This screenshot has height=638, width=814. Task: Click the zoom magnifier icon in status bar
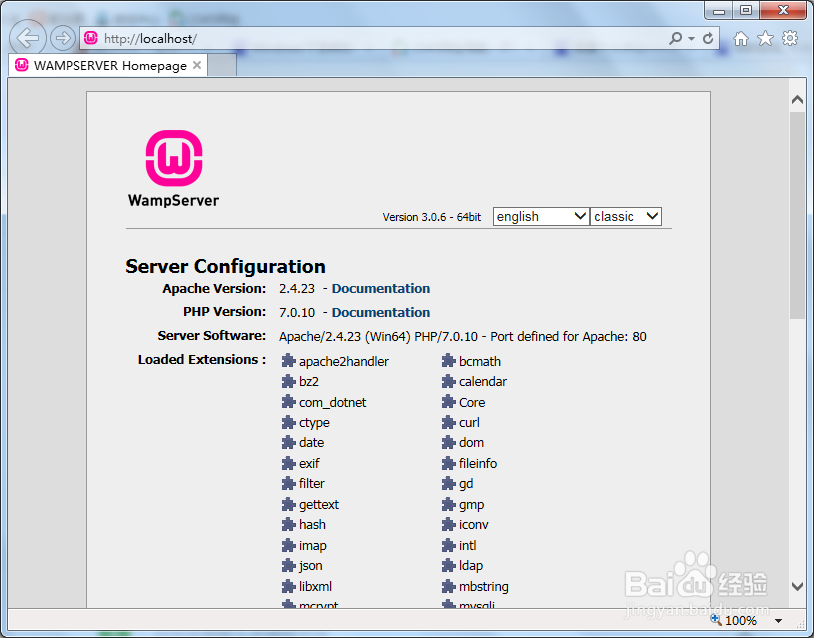point(716,619)
